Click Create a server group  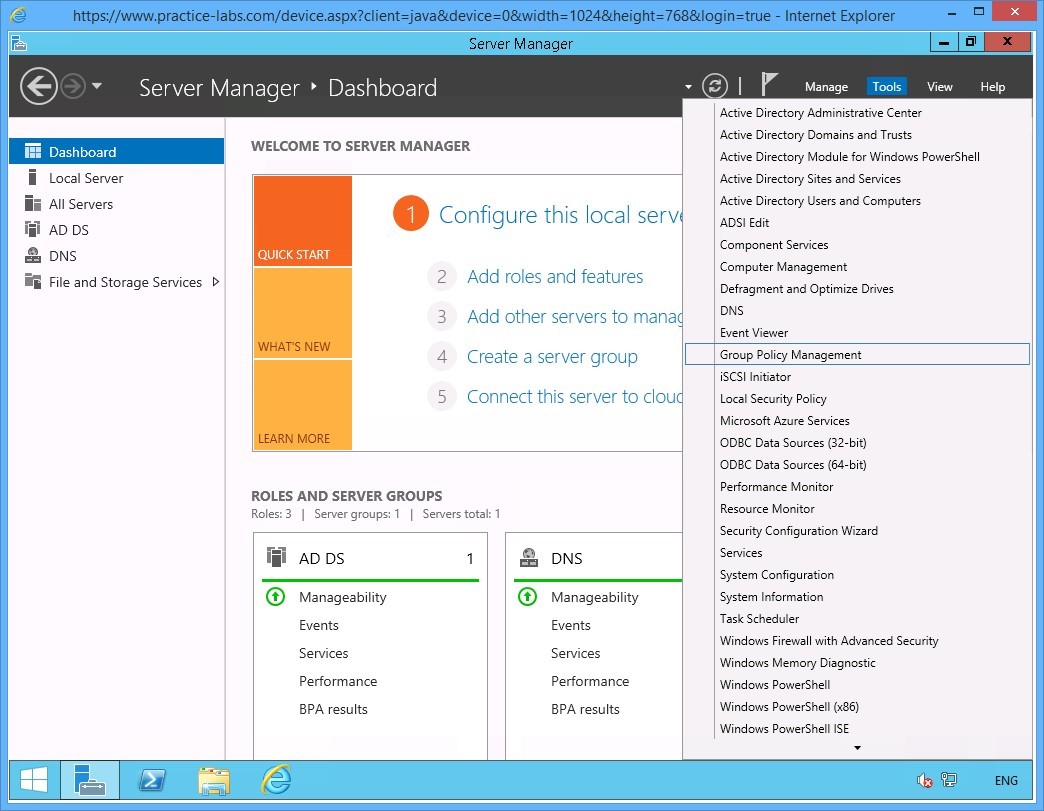(552, 356)
